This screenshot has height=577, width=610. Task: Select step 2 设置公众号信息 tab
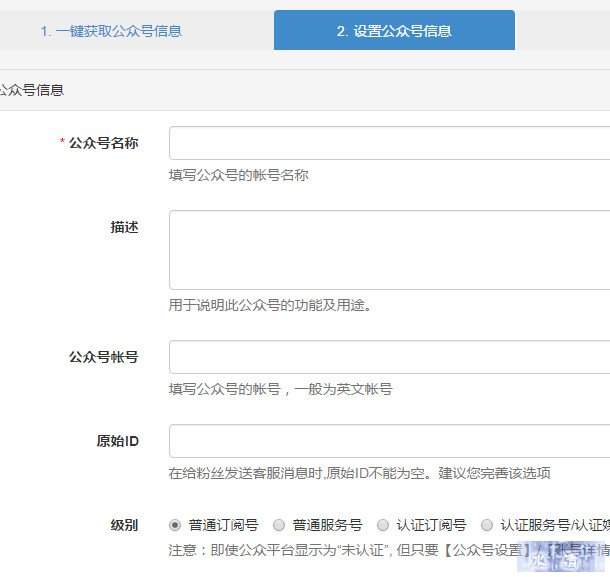click(x=394, y=30)
